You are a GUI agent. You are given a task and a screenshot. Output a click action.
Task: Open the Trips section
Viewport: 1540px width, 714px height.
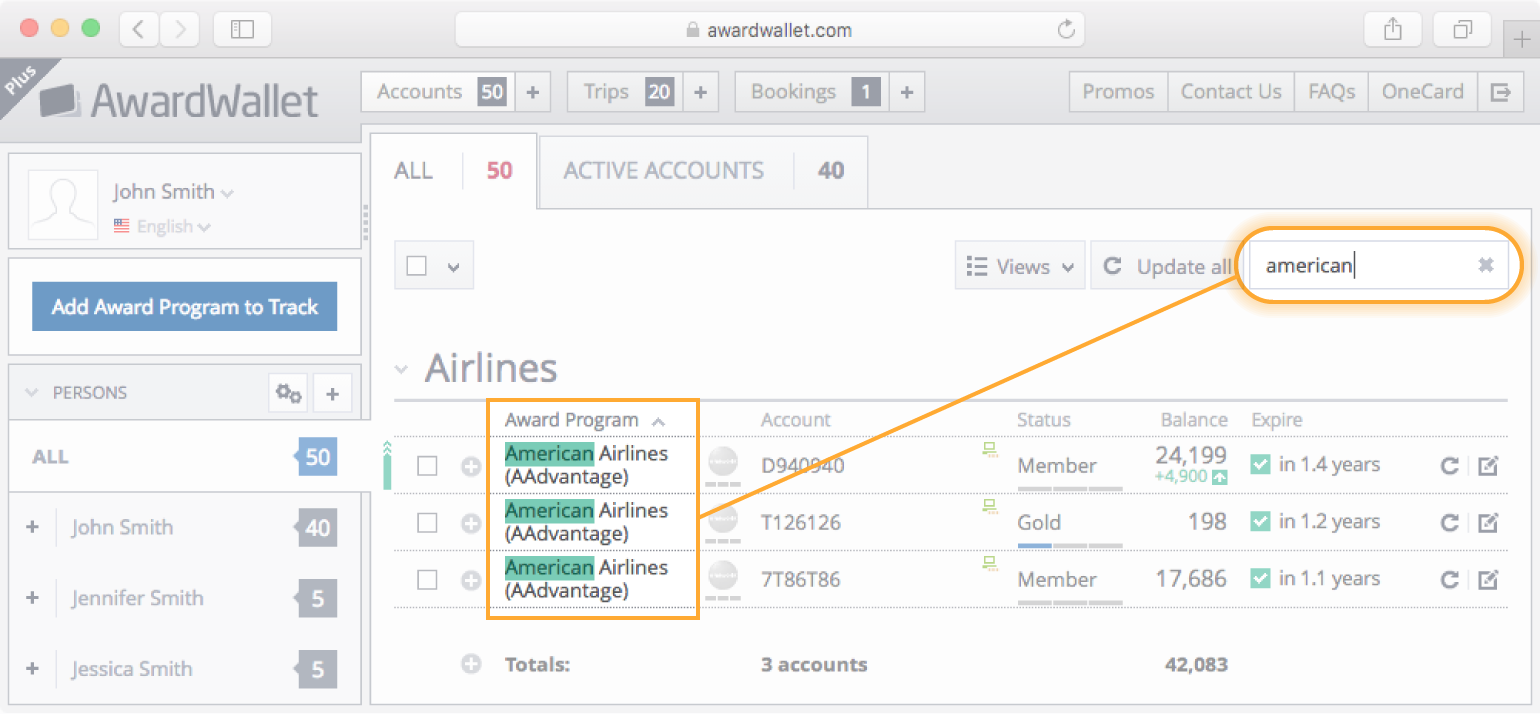[626, 92]
